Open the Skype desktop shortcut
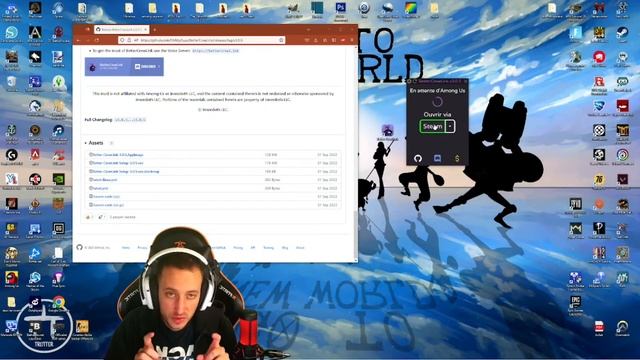 11,34
